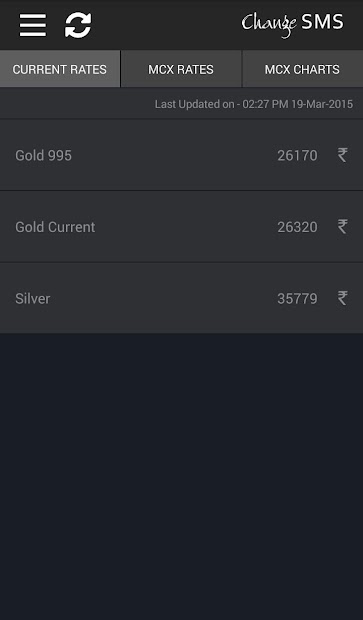The height and width of the screenshot is (620, 363).
Task: Tap the refresh rates icon
Action: pyautogui.click(x=78, y=25)
